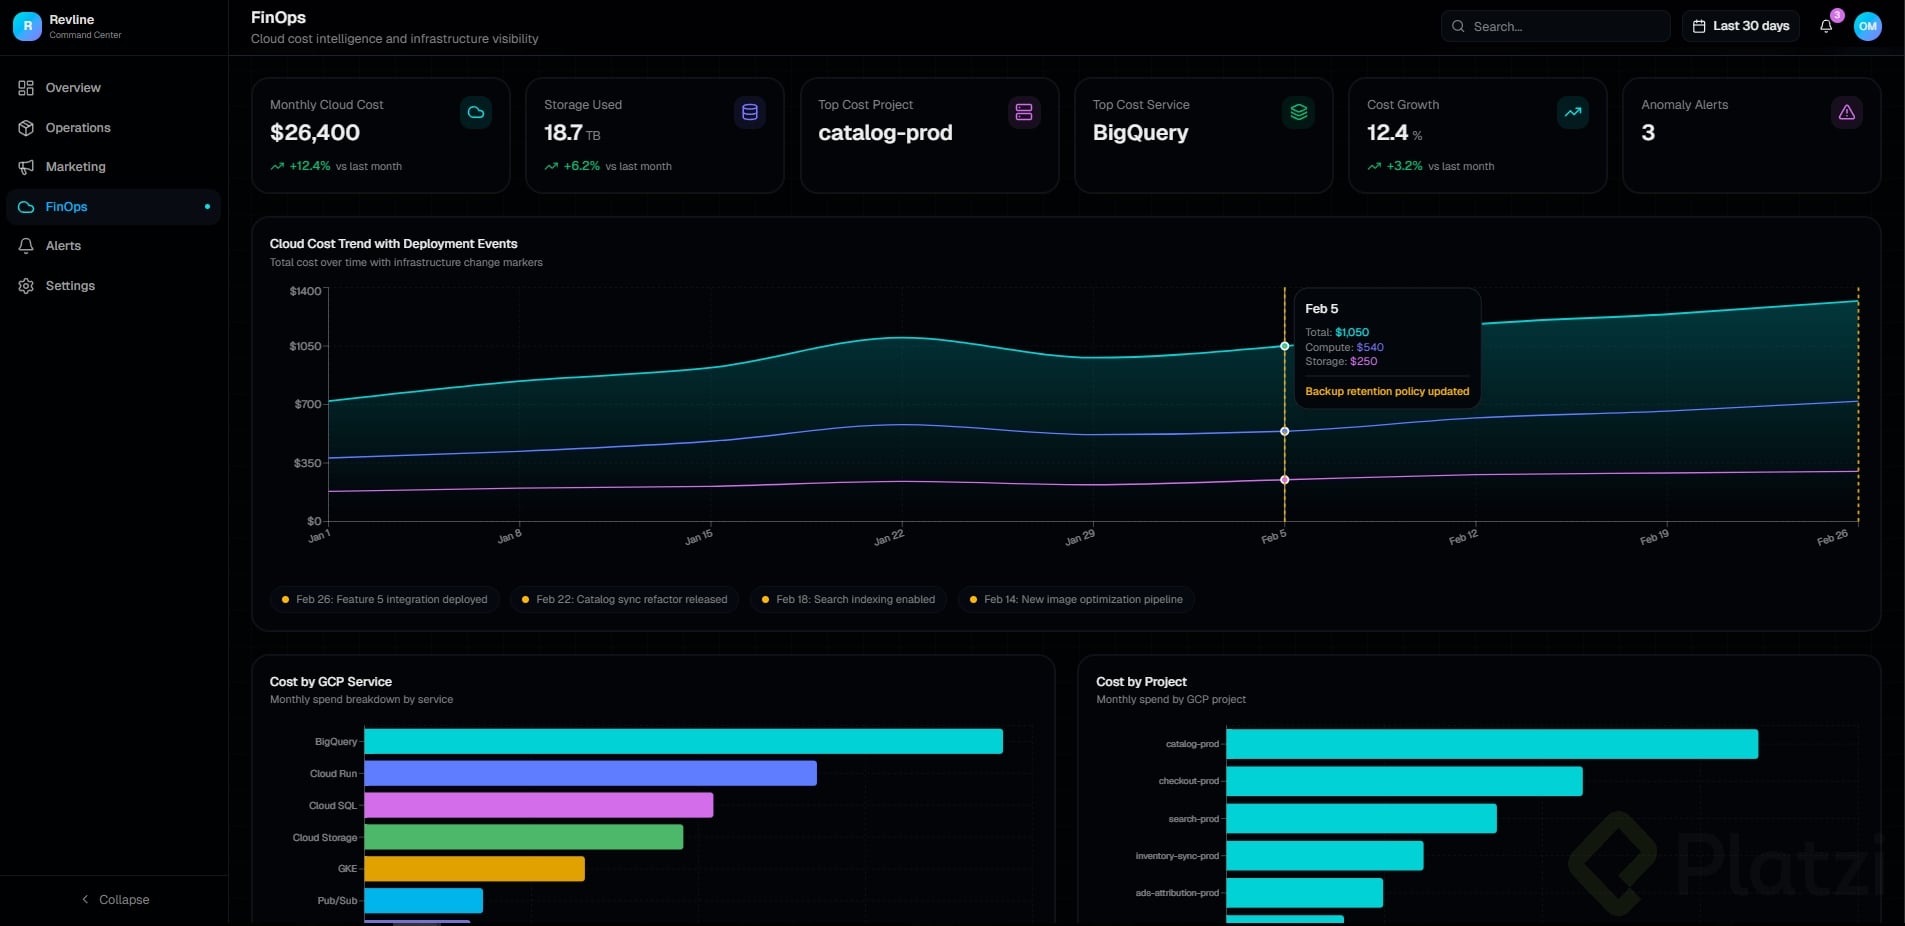
Task: Open the OM user avatar menu
Action: (1867, 26)
